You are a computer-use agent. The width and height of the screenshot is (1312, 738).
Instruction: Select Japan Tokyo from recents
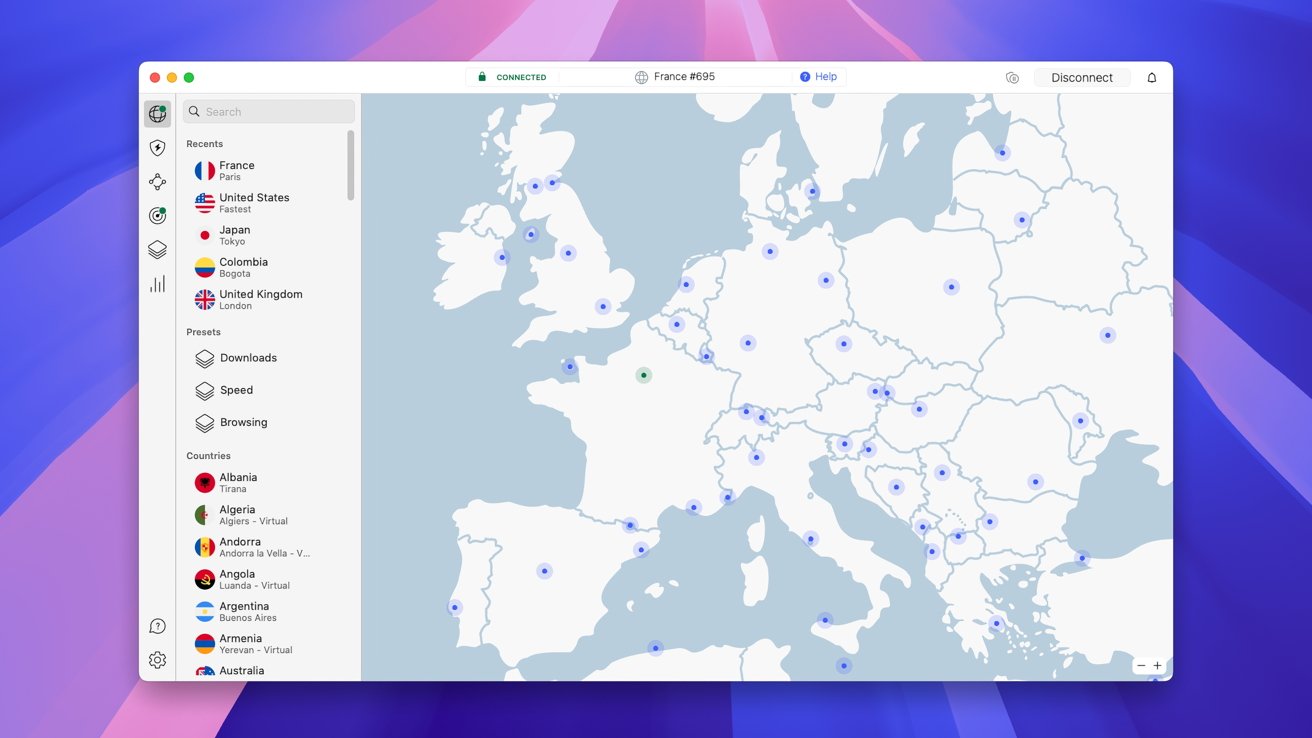click(x=236, y=235)
